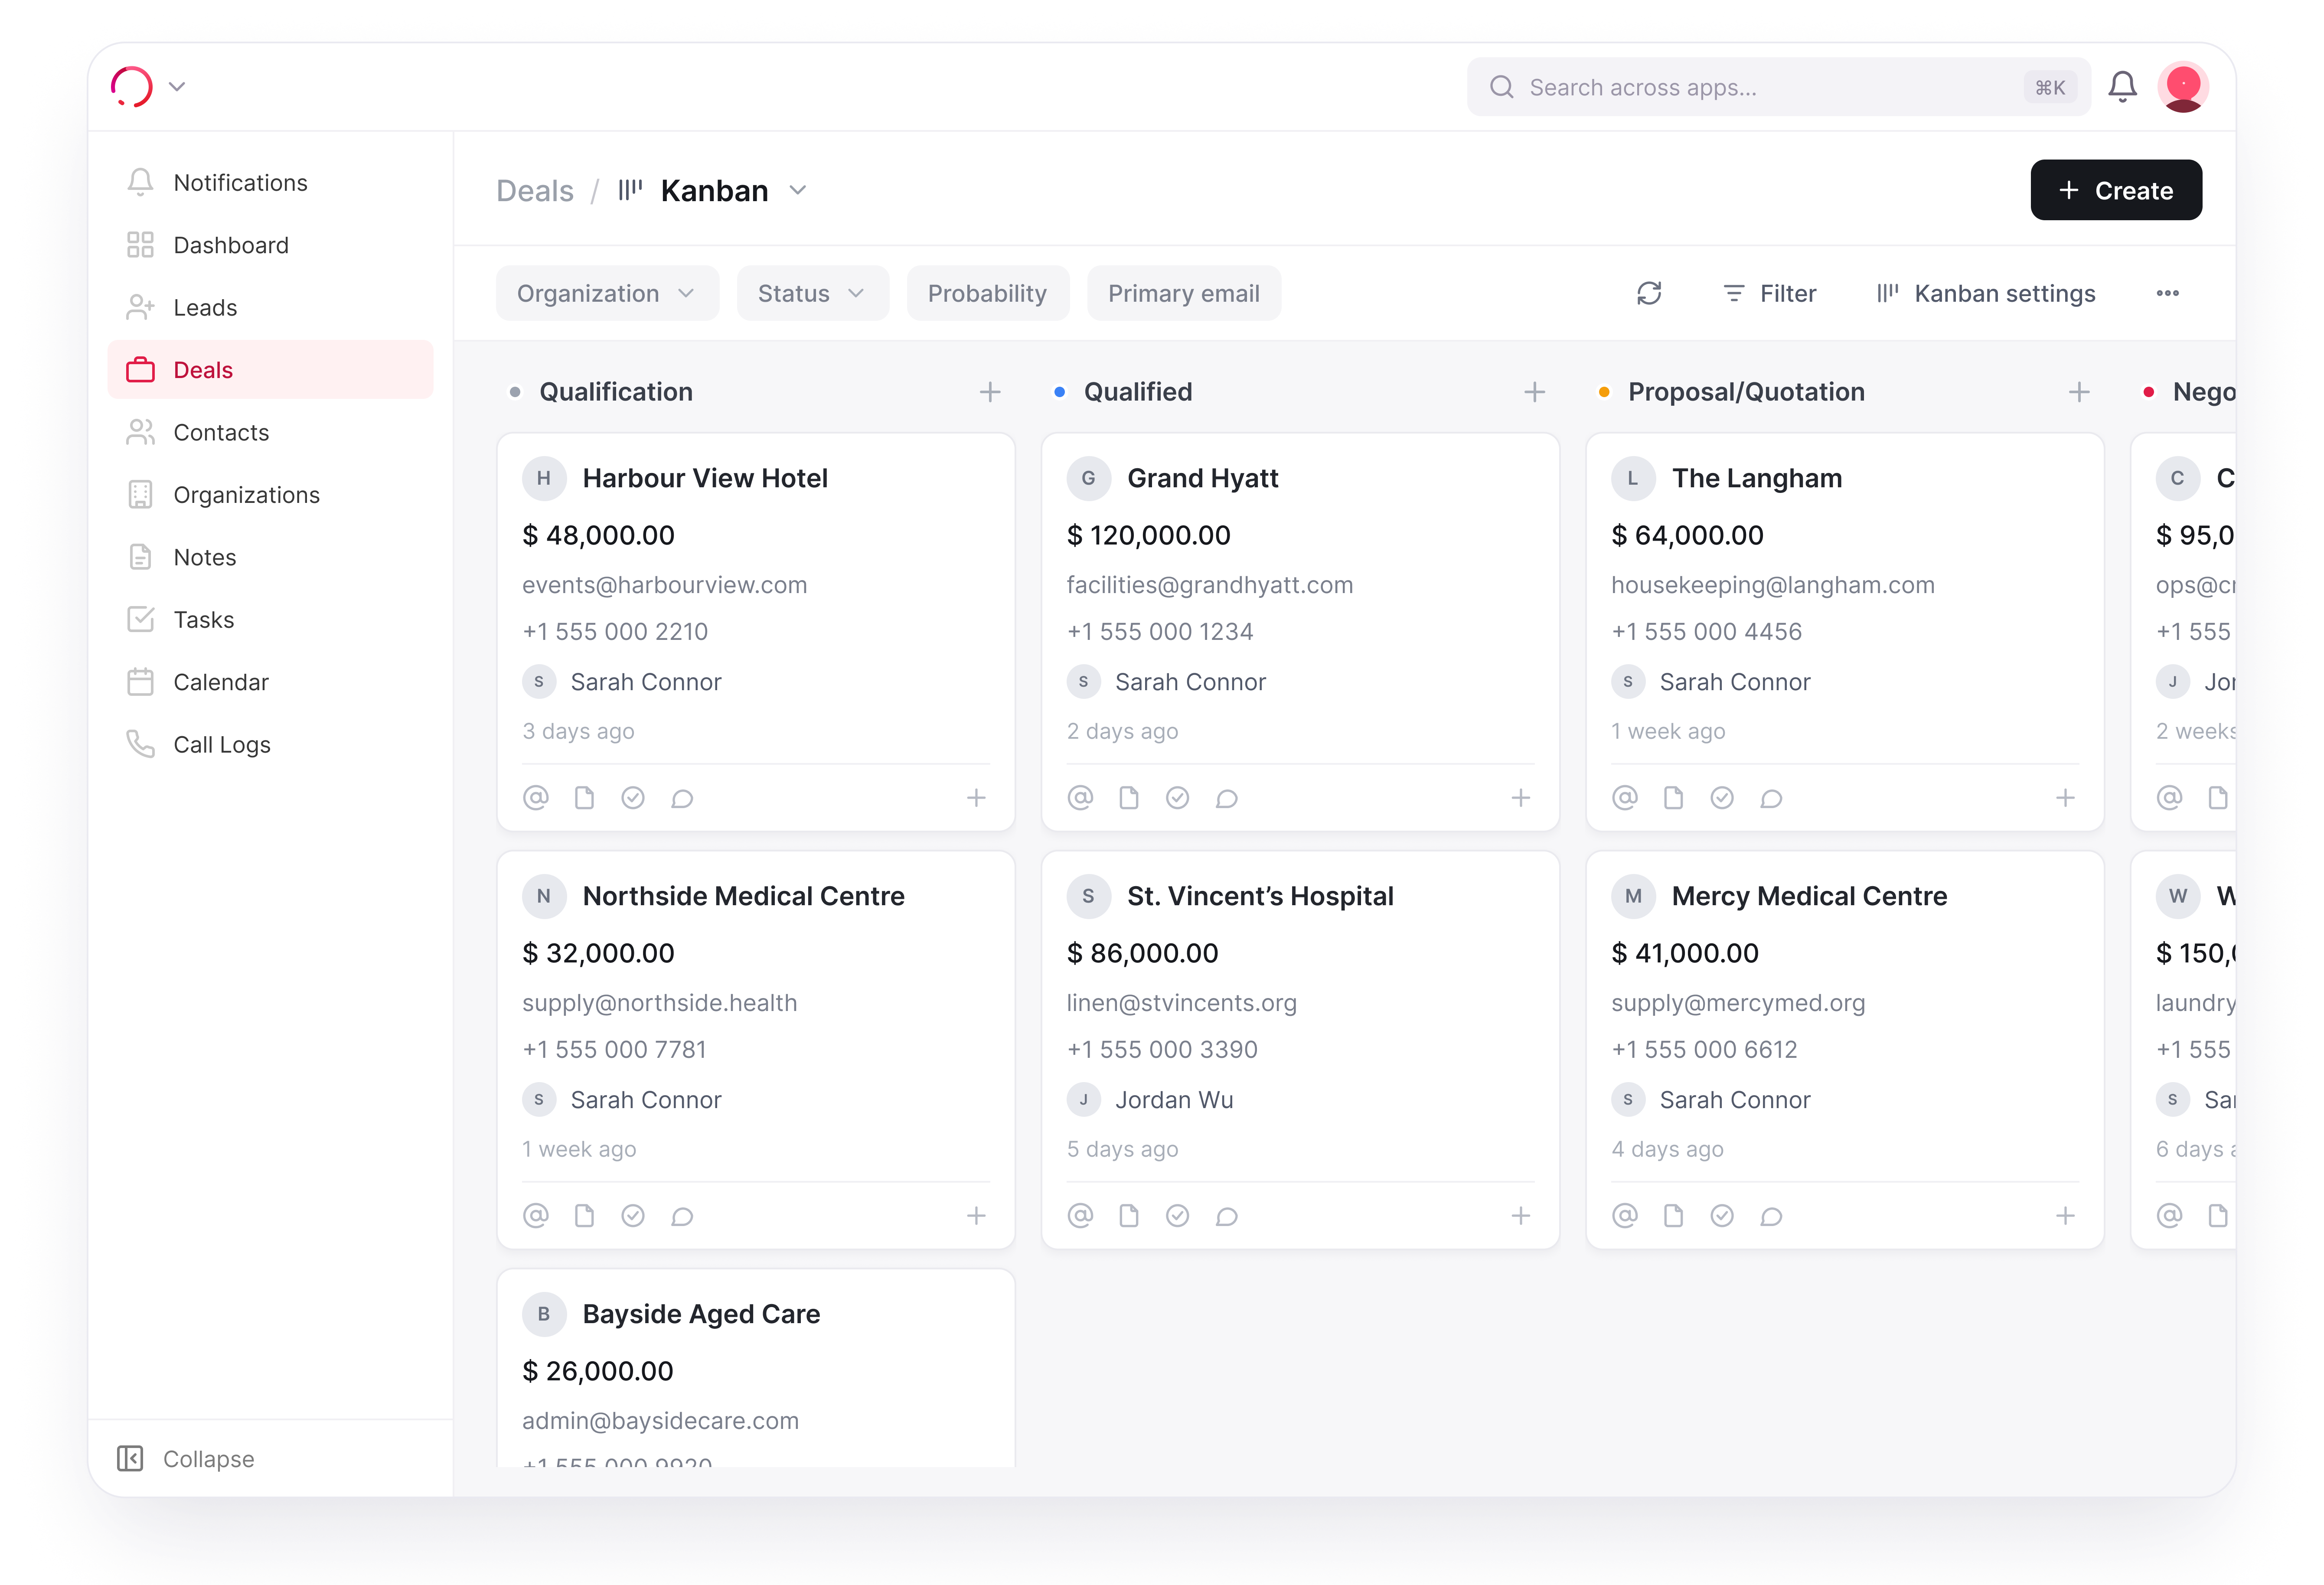The image size is (2324, 1585).
Task: Add a deal to the Proposal/Quotation column
Action: click(x=2079, y=392)
